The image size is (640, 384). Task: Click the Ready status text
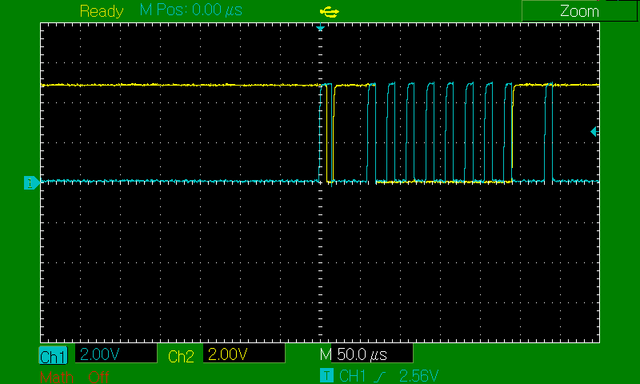click(x=102, y=11)
